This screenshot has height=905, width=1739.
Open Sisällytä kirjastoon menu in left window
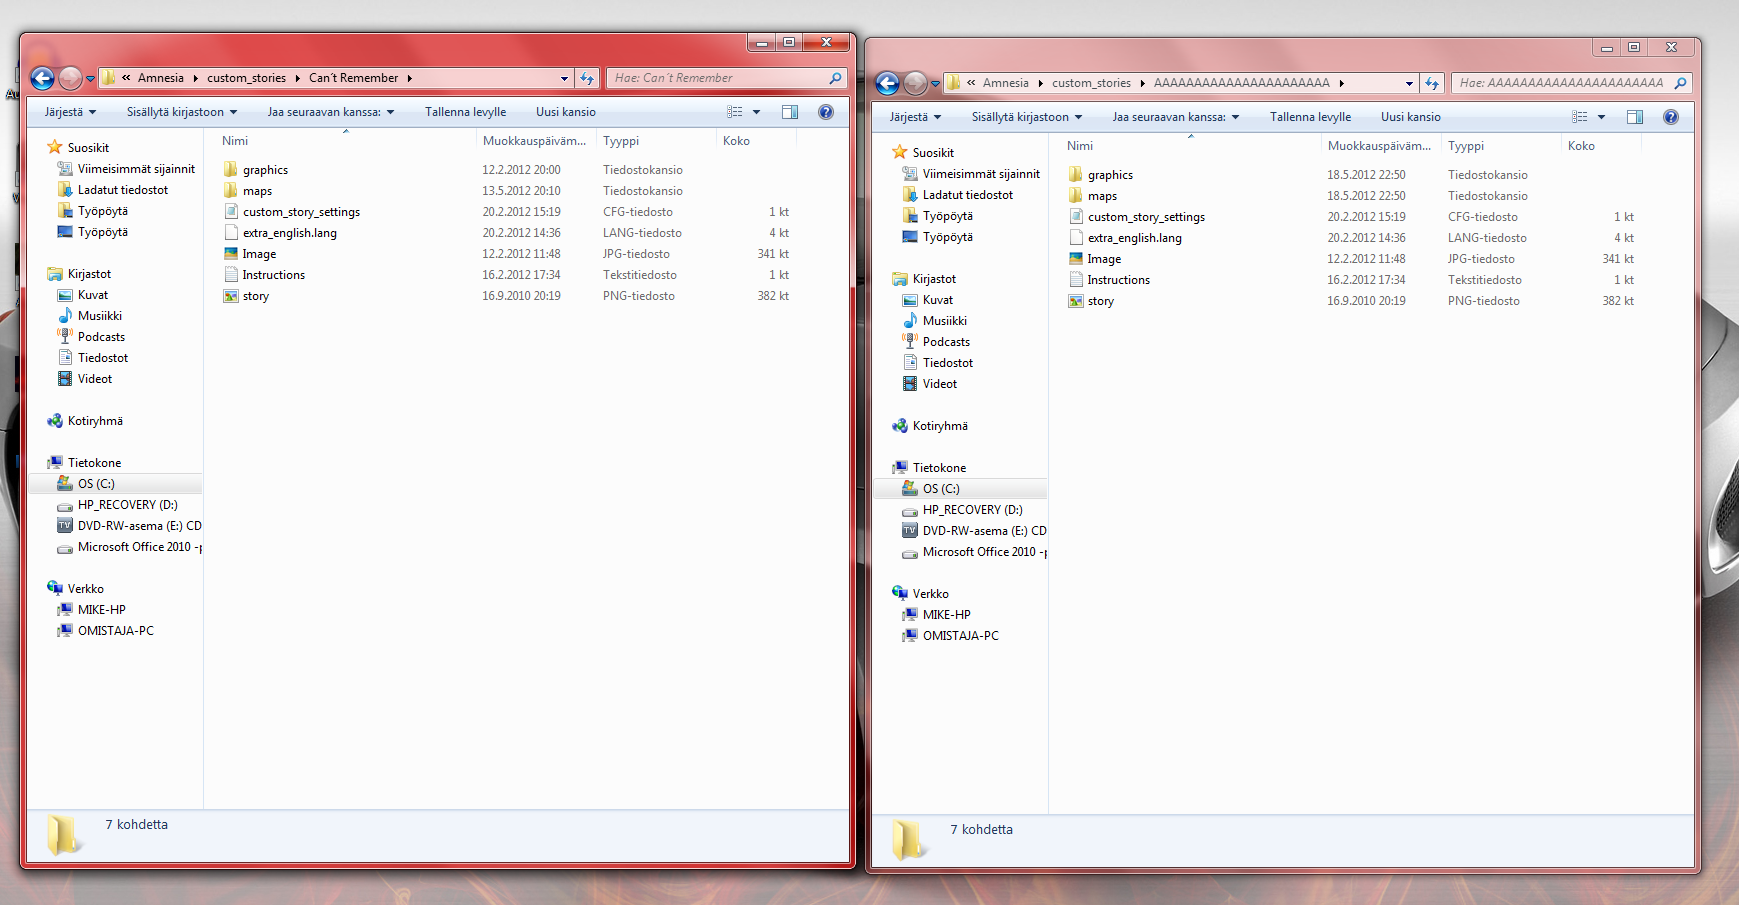click(181, 112)
